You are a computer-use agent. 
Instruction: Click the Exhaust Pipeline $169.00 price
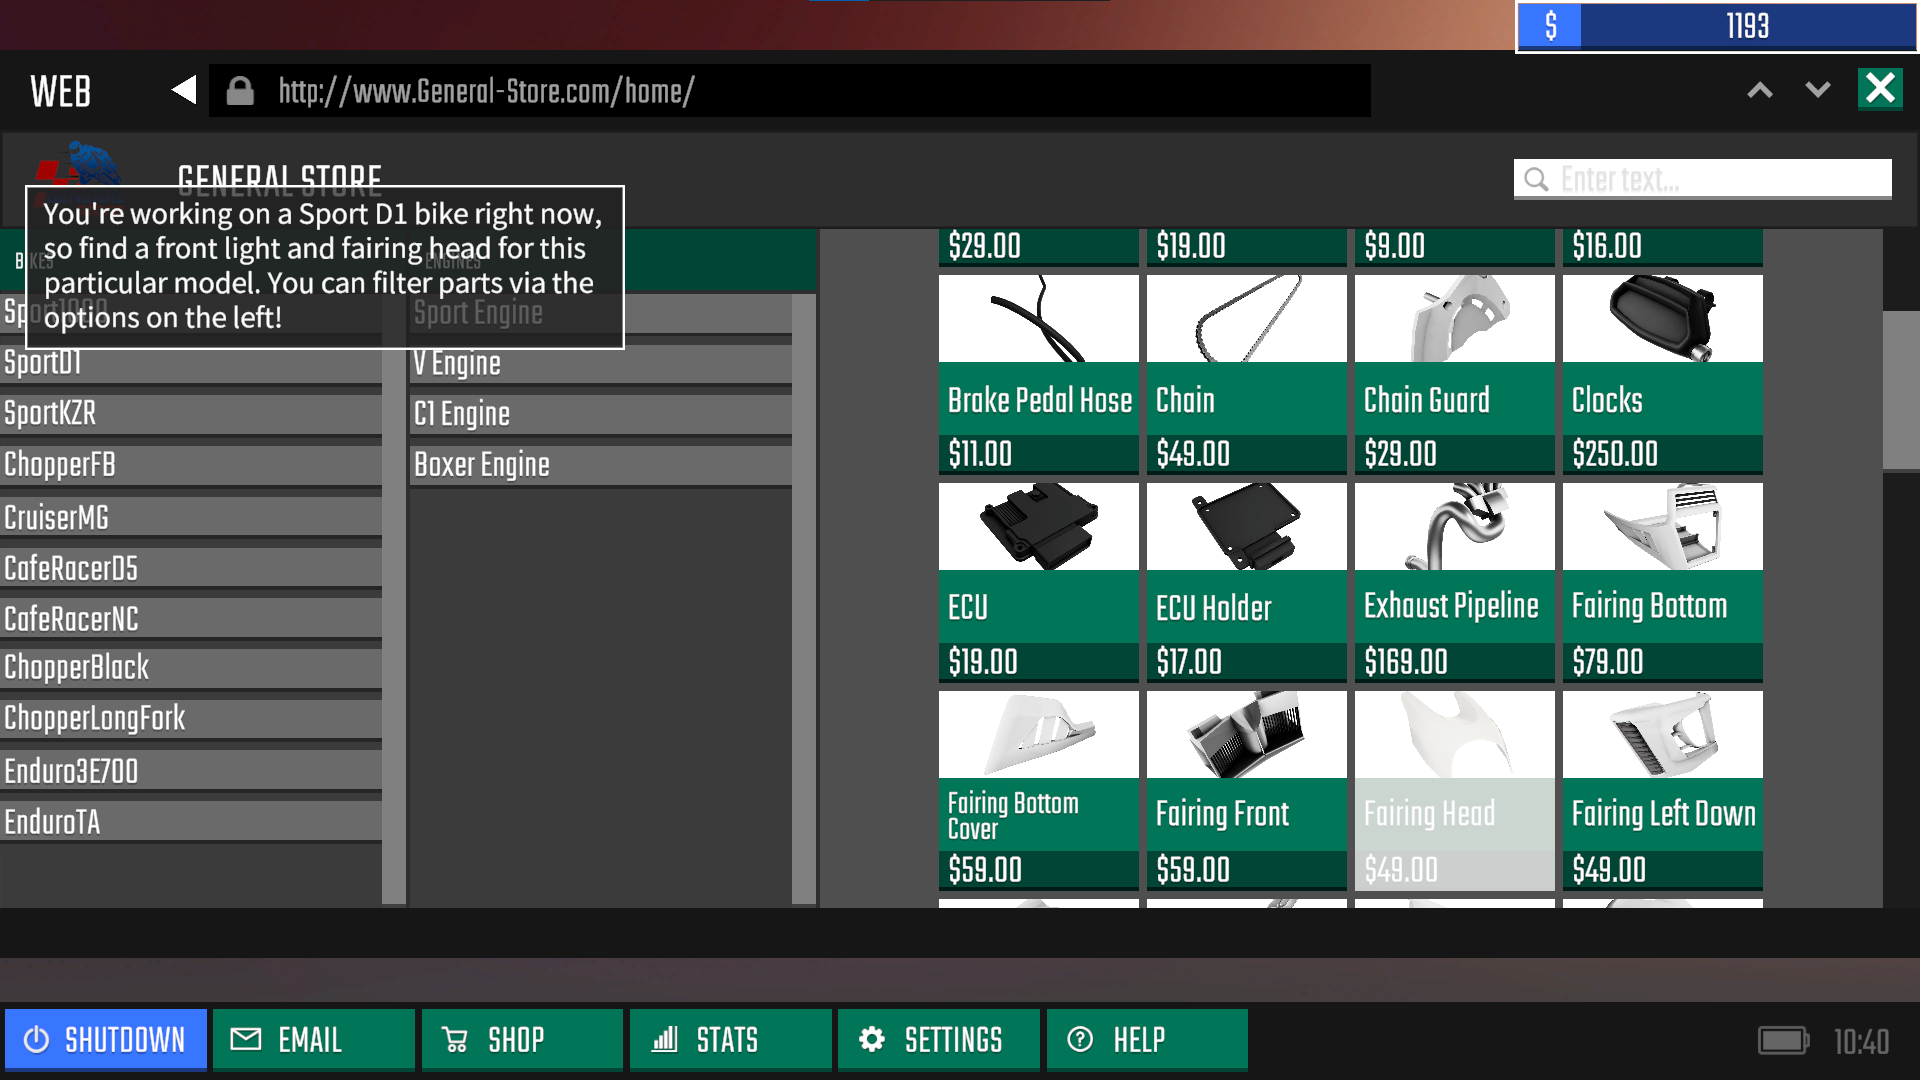coord(1406,662)
